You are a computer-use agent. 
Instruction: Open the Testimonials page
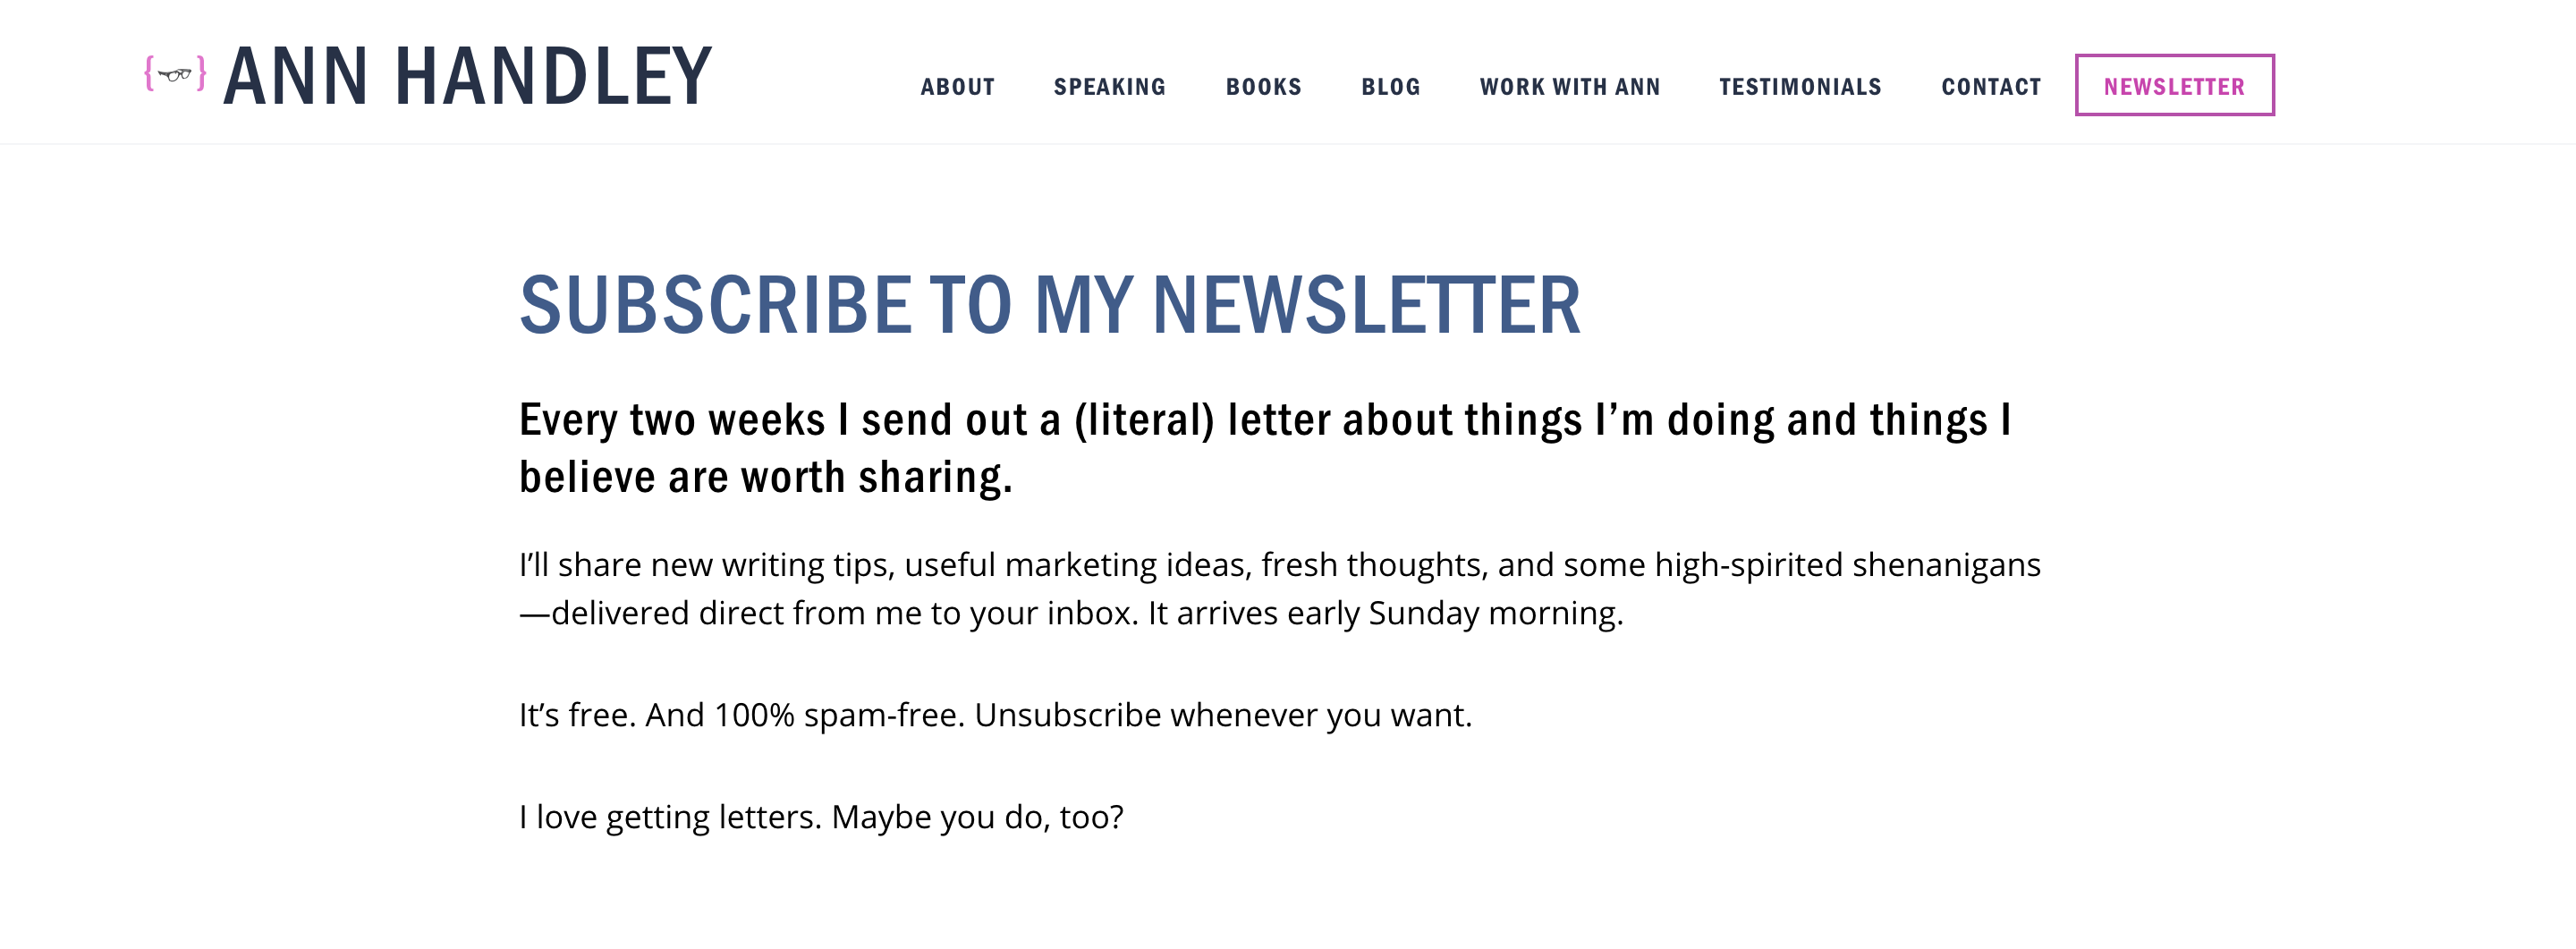pyautogui.click(x=1800, y=87)
